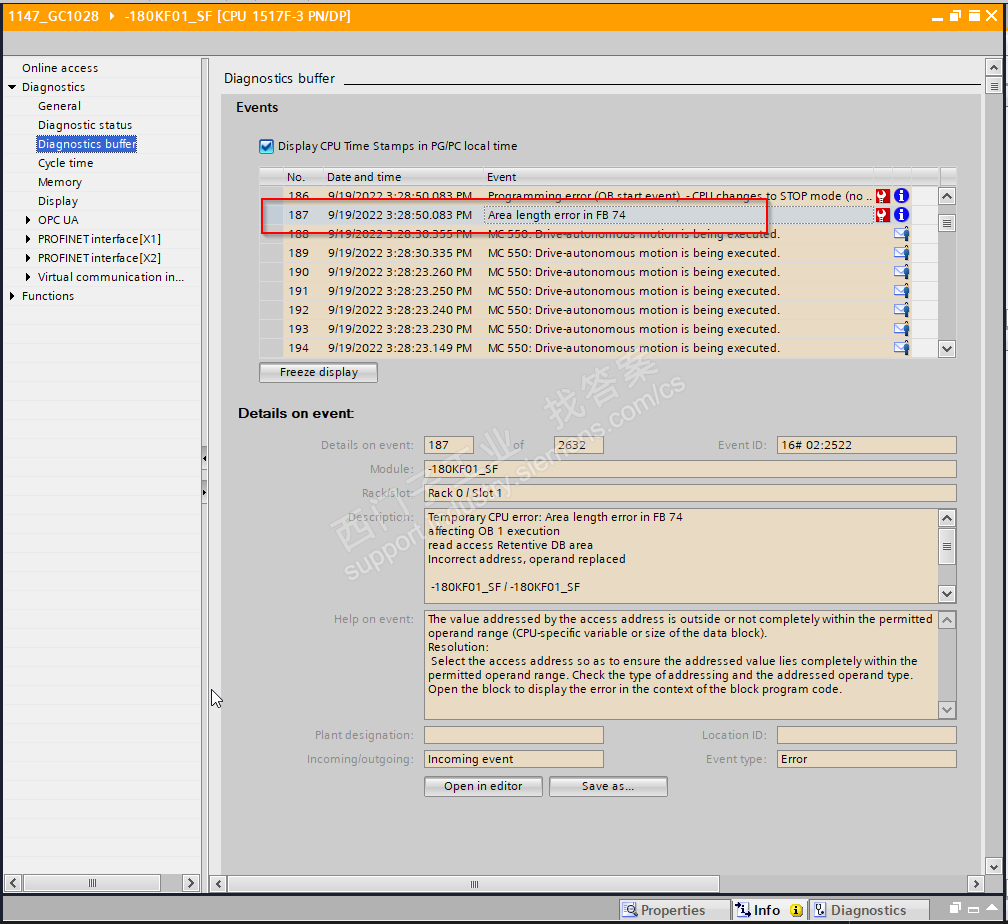Image resolution: width=1008 pixels, height=924 pixels.
Task: Collapse left navigation pane with the splitter arrow
Action: (x=204, y=458)
